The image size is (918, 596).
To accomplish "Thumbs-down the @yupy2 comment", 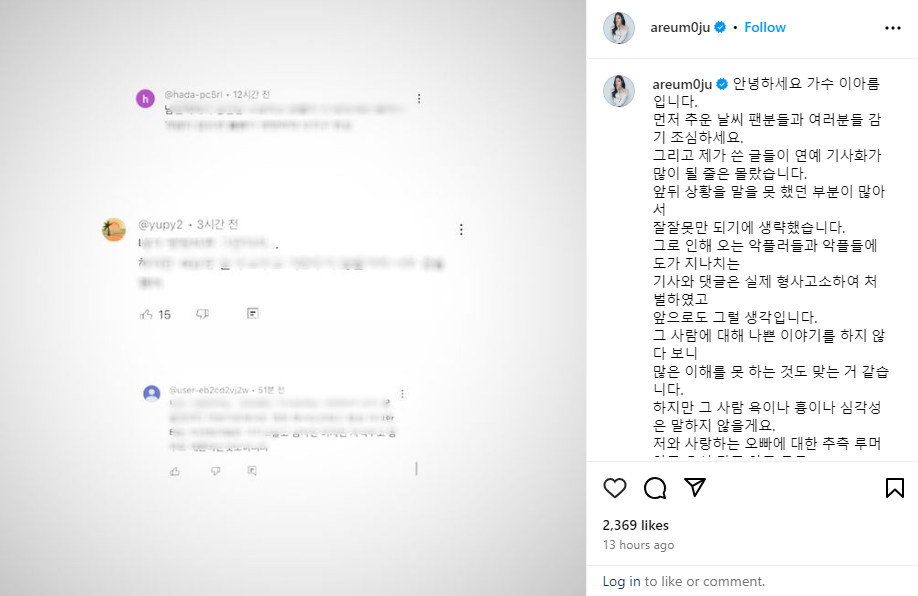I will (203, 314).
